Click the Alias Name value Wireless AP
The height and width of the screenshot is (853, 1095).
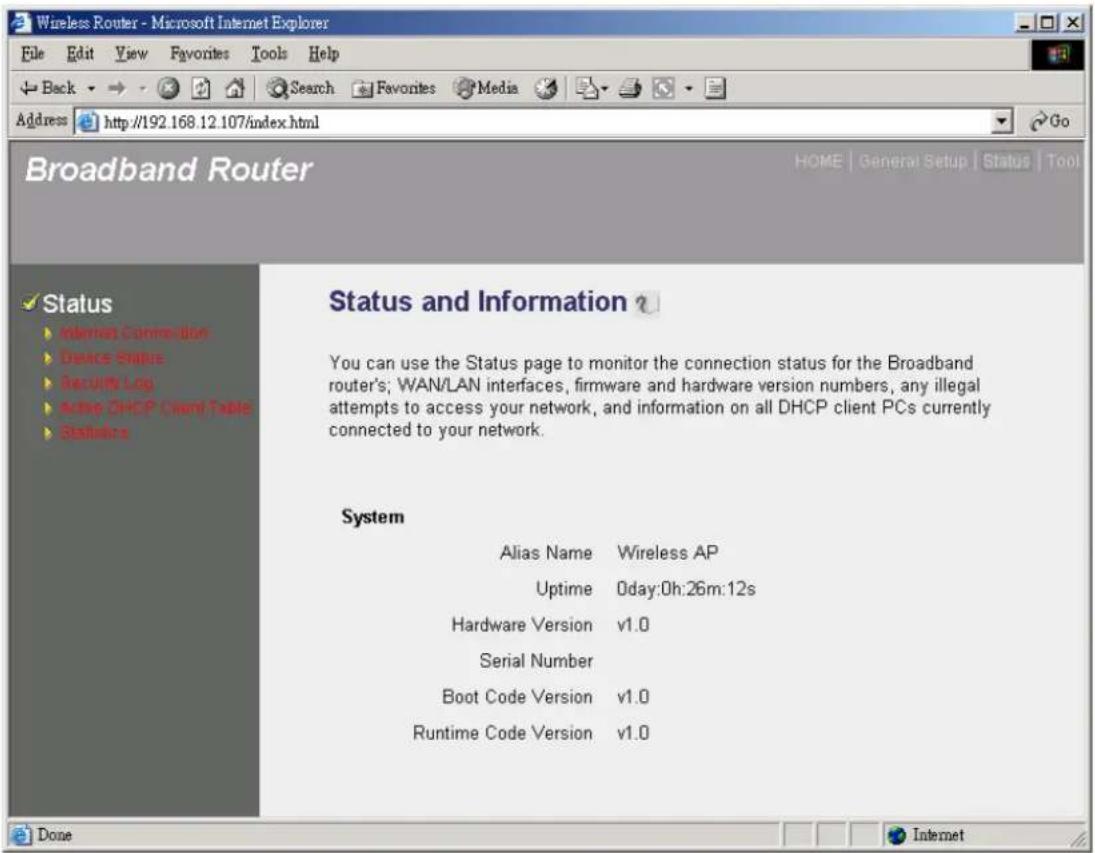tap(668, 553)
